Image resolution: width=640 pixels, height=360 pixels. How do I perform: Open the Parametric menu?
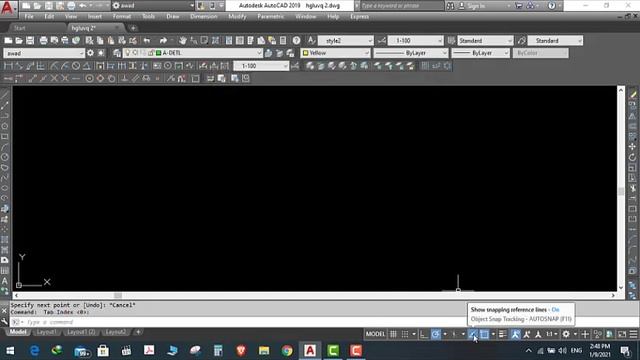pyautogui.click(x=270, y=17)
